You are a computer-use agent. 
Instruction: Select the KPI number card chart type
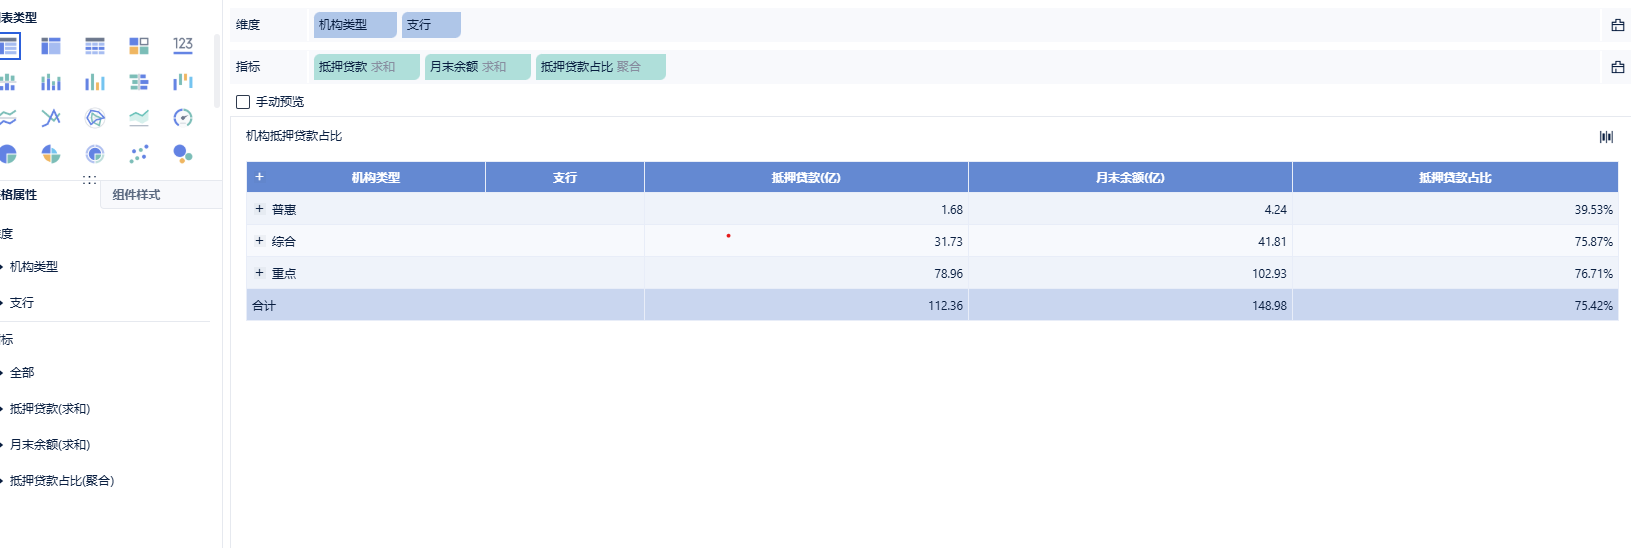[182, 45]
